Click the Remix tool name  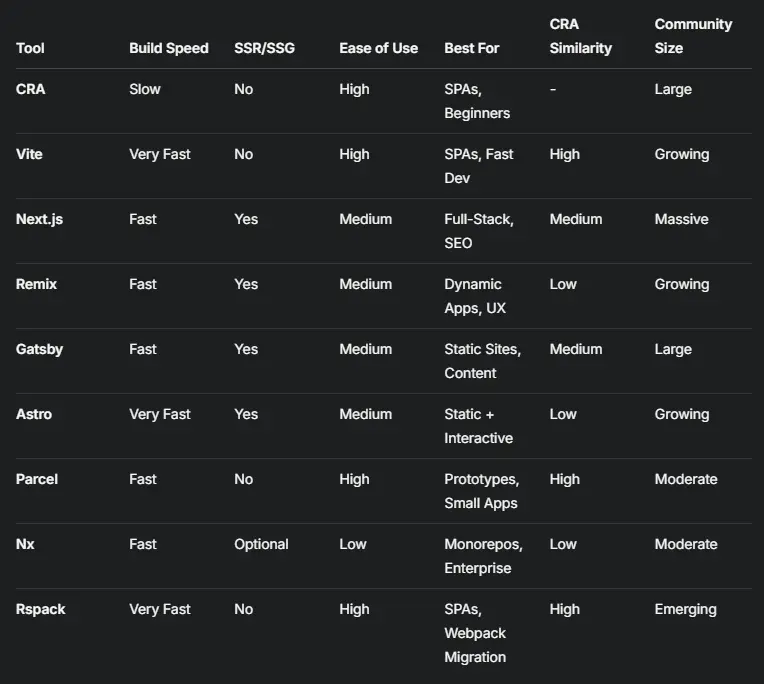tap(36, 284)
